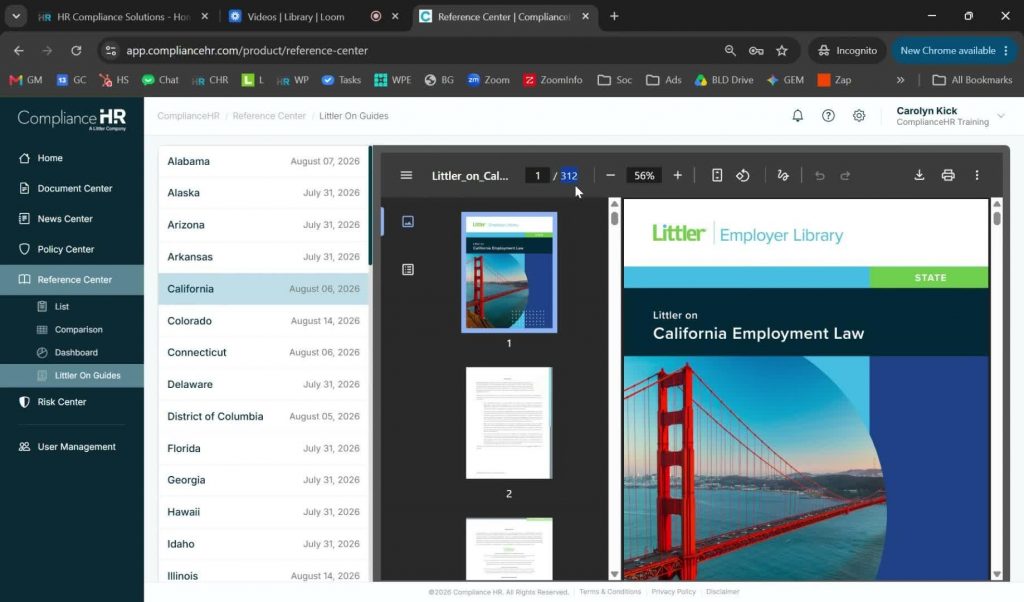Open the News Center

[72, 219]
